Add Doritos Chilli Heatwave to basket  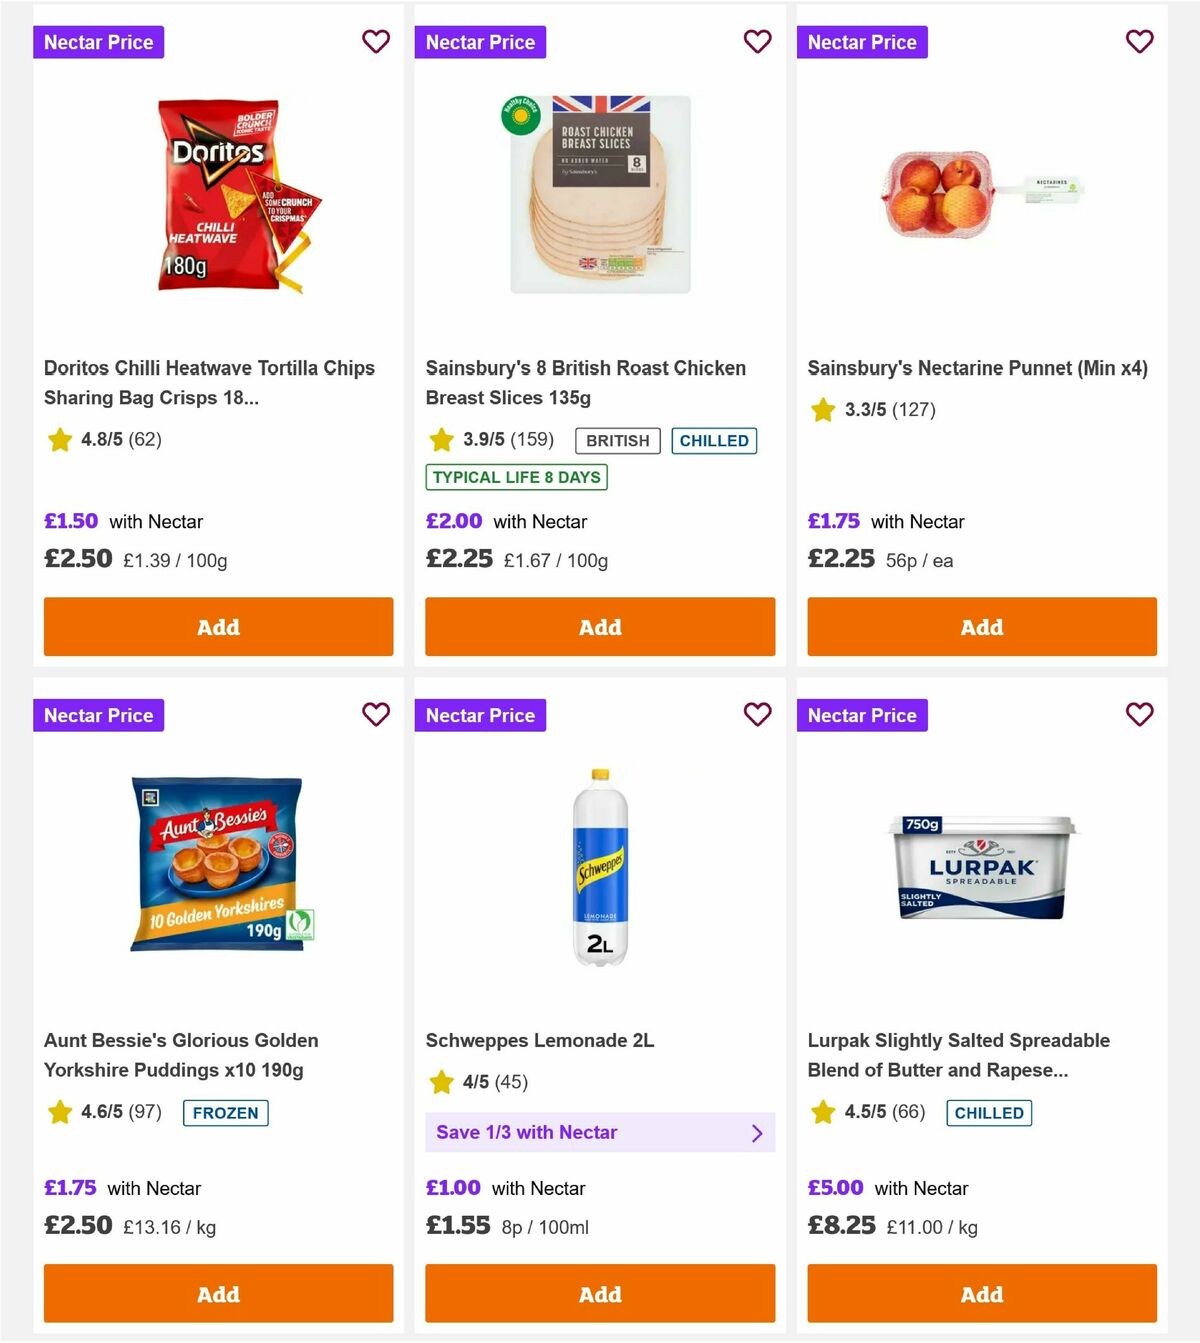coord(218,627)
